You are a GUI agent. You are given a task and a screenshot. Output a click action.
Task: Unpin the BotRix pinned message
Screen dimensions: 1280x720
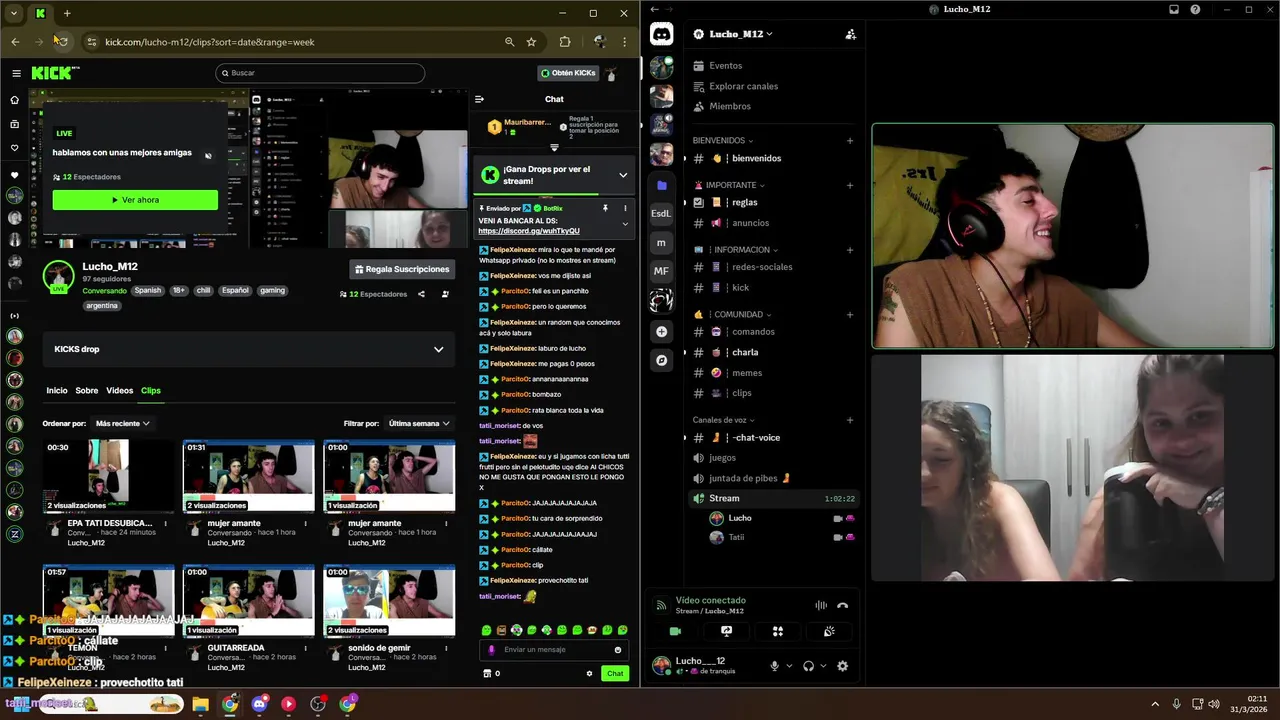coord(605,208)
